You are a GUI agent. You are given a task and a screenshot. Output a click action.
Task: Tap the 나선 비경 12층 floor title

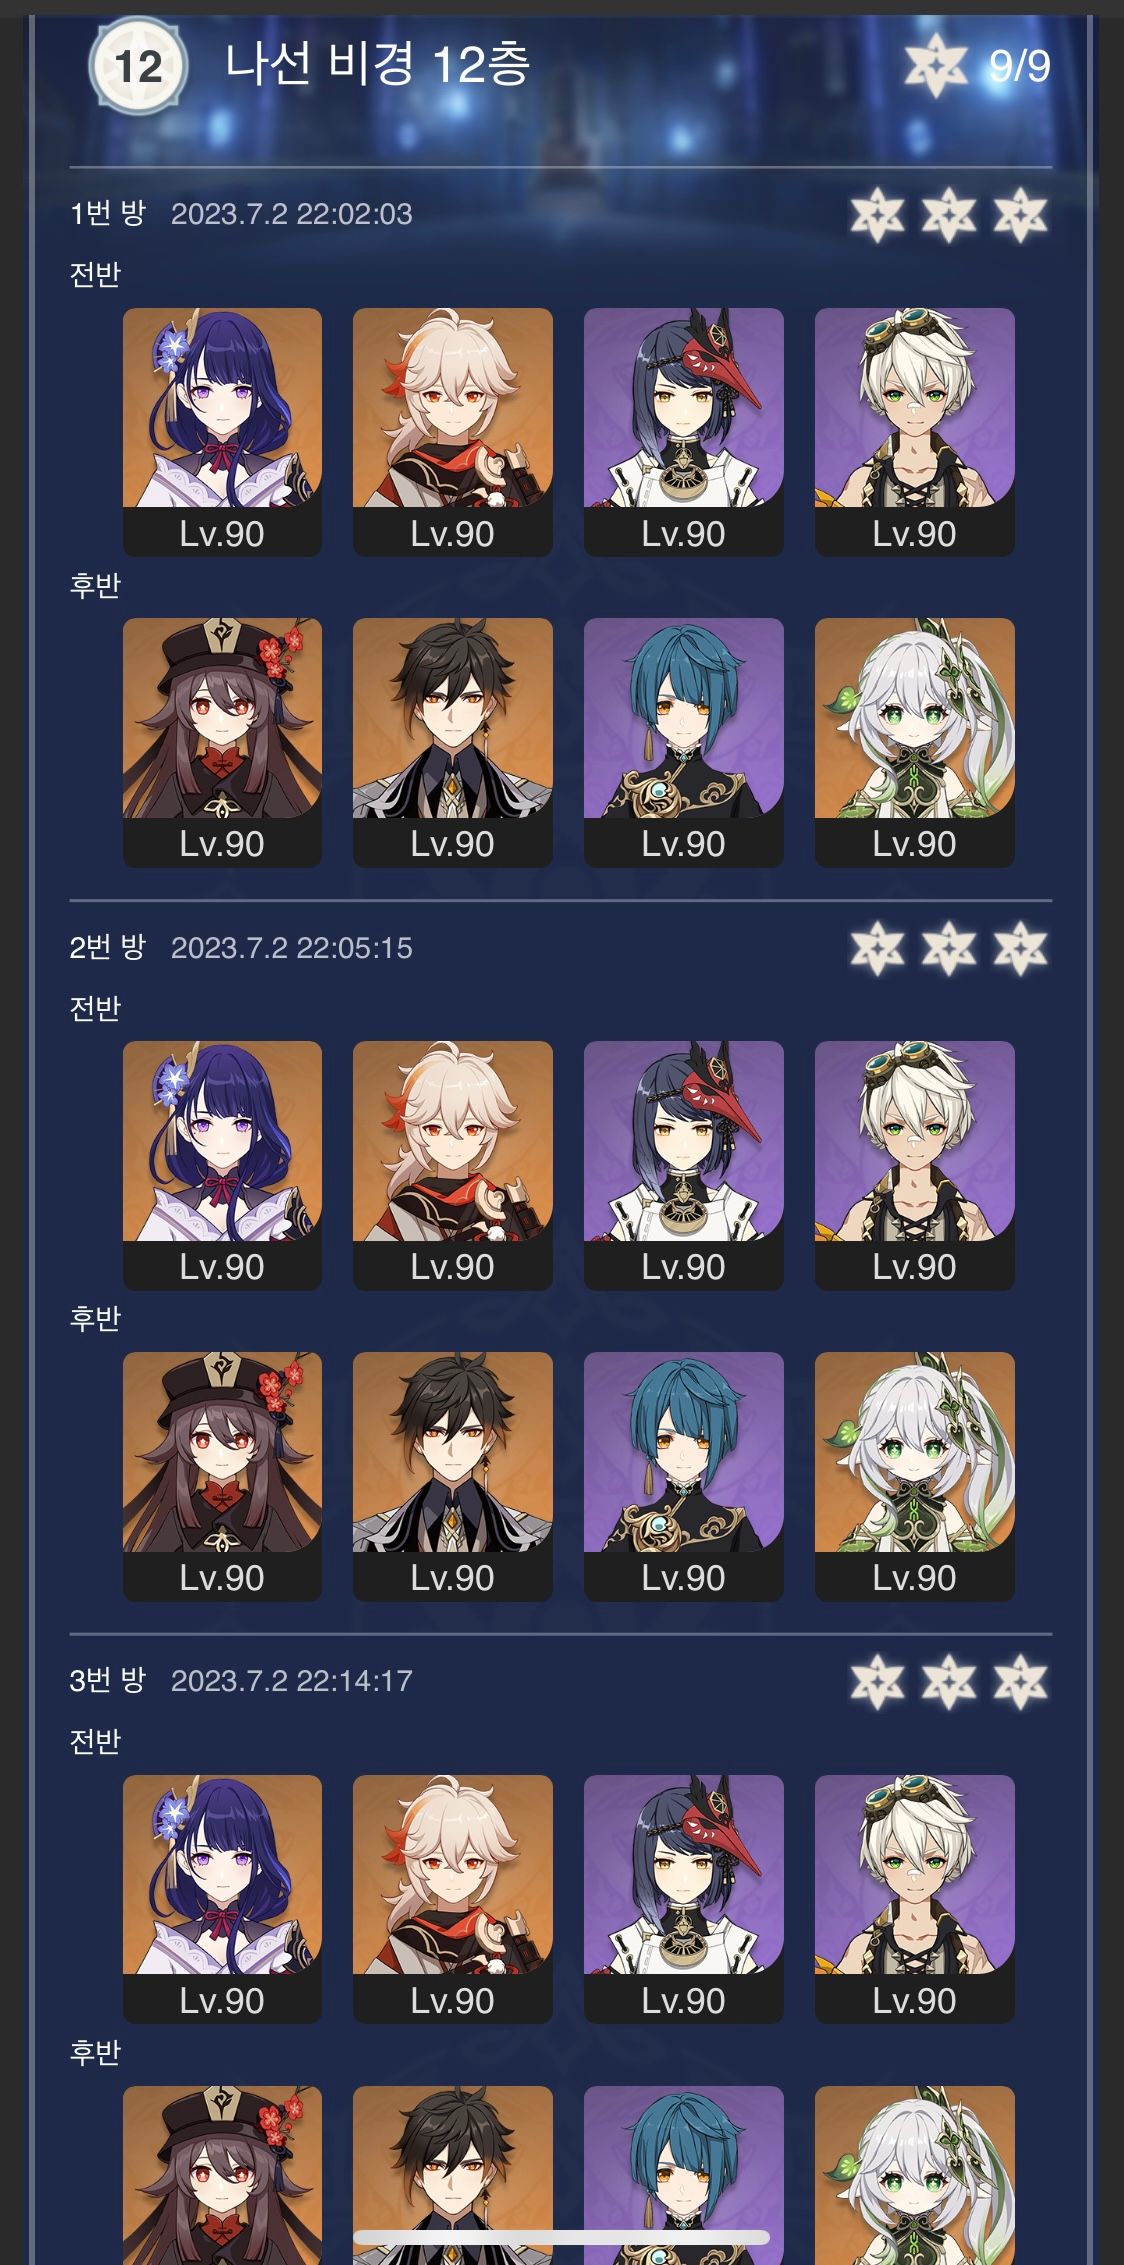[x=377, y=64]
